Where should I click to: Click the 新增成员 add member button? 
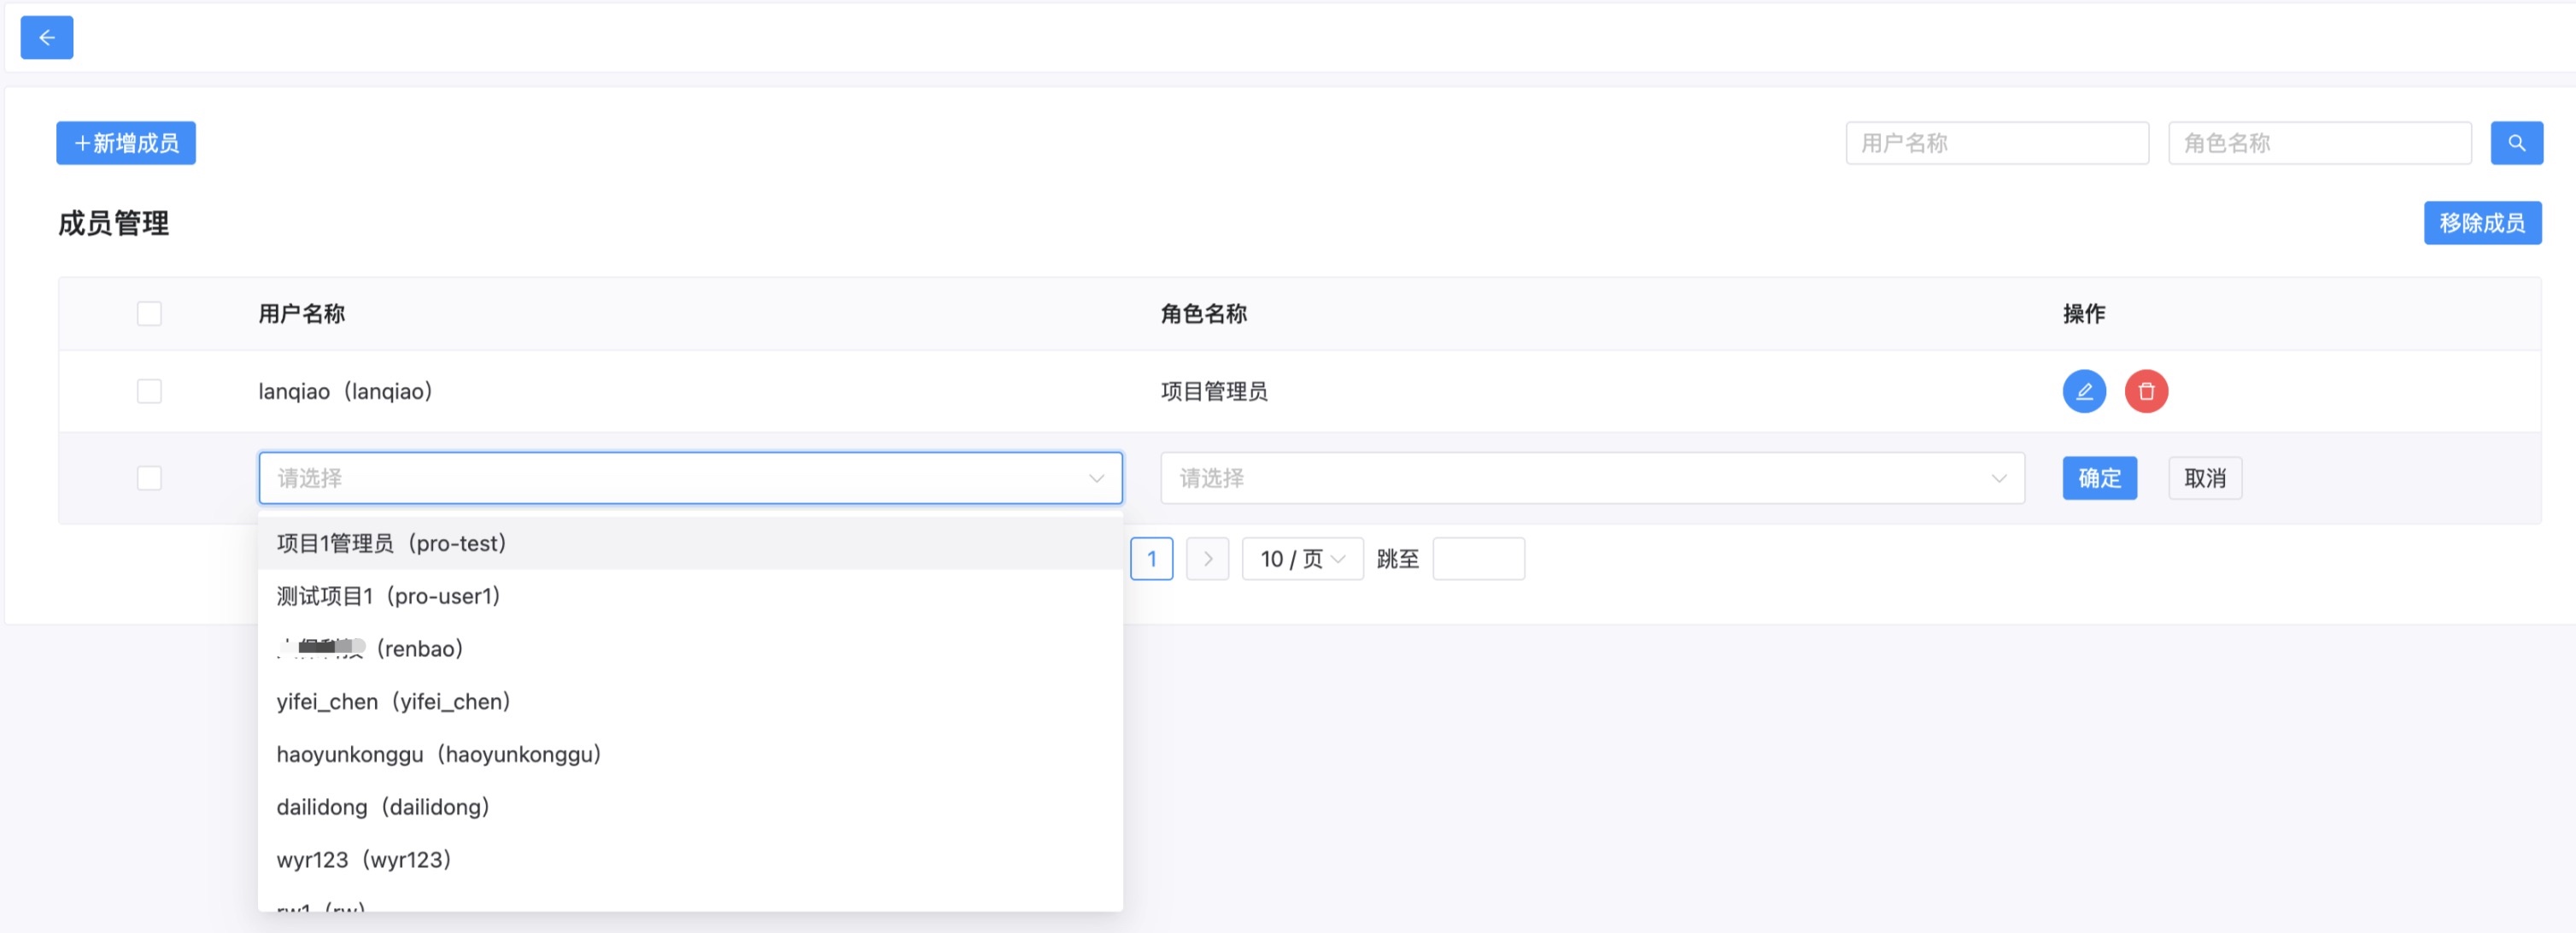(126, 143)
